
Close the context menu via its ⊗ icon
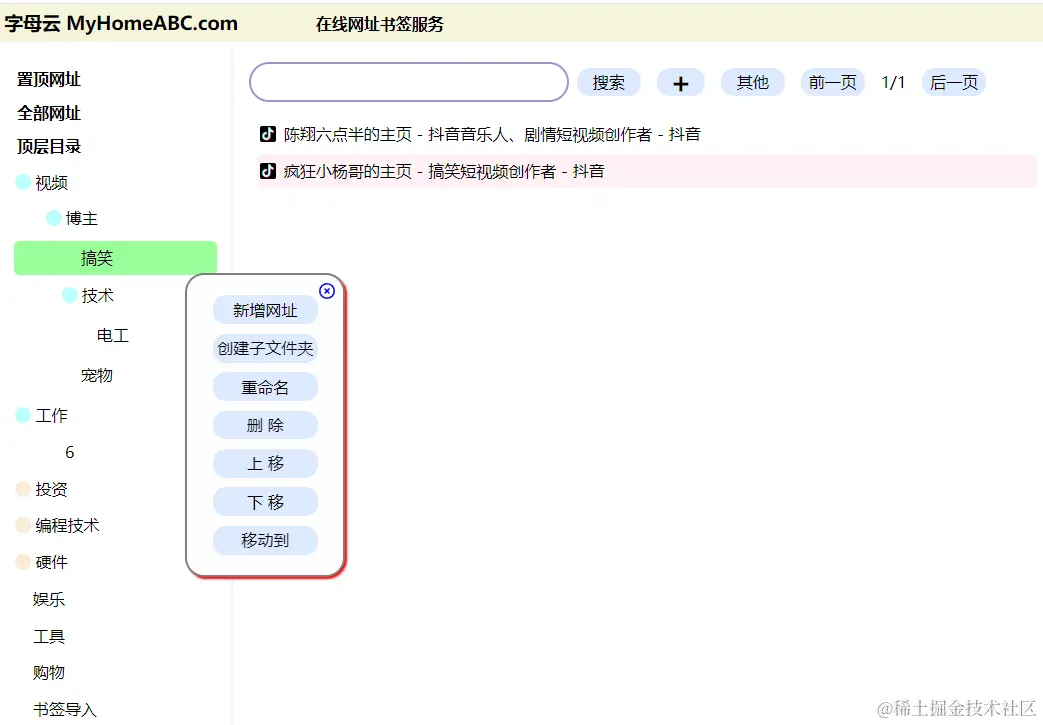[x=327, y=291]
